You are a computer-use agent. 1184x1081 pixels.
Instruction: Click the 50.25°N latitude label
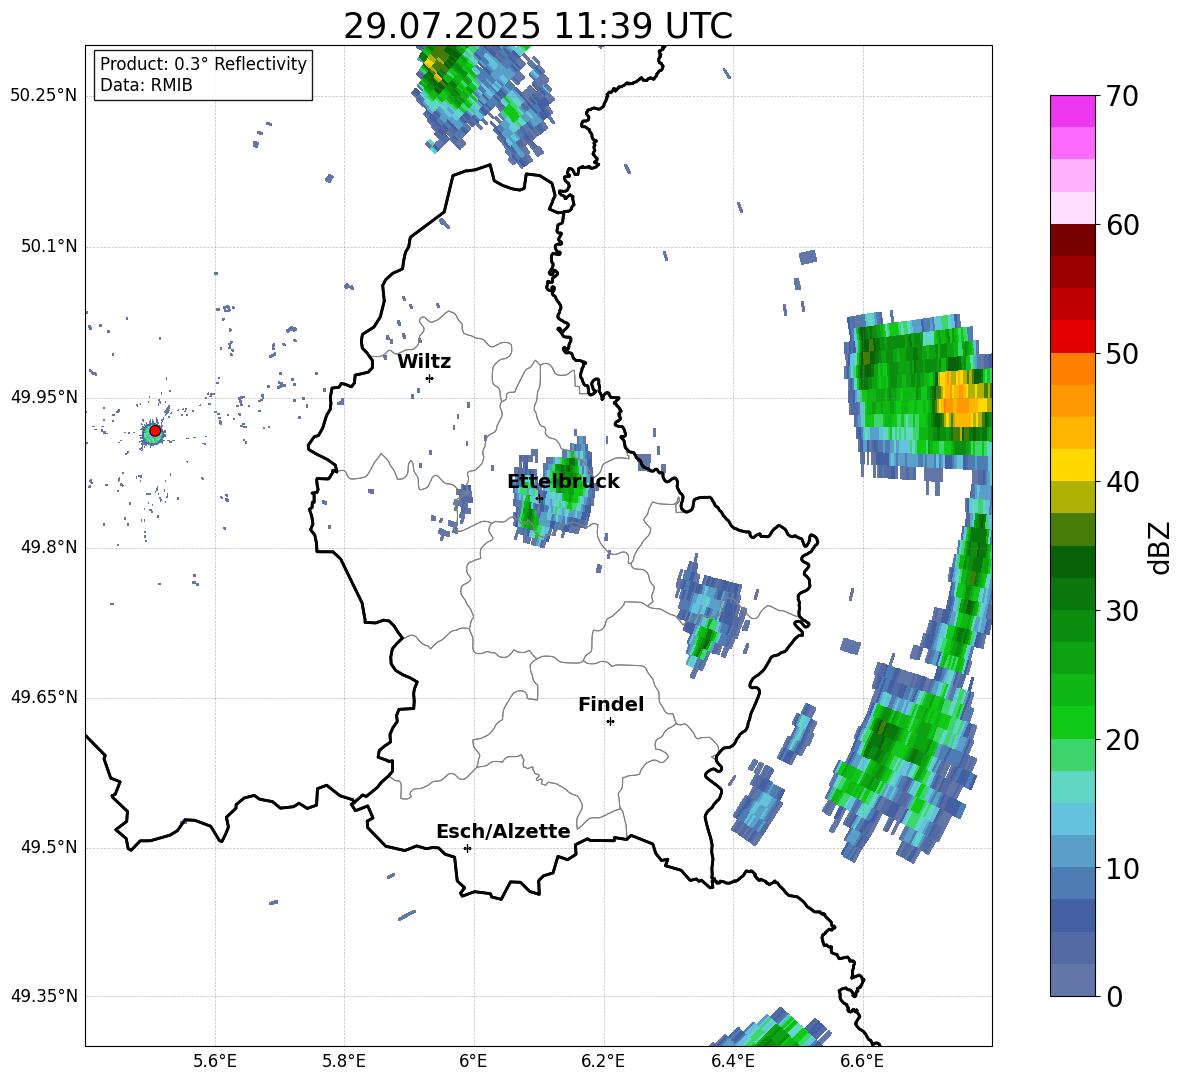[x=44, y=96]
